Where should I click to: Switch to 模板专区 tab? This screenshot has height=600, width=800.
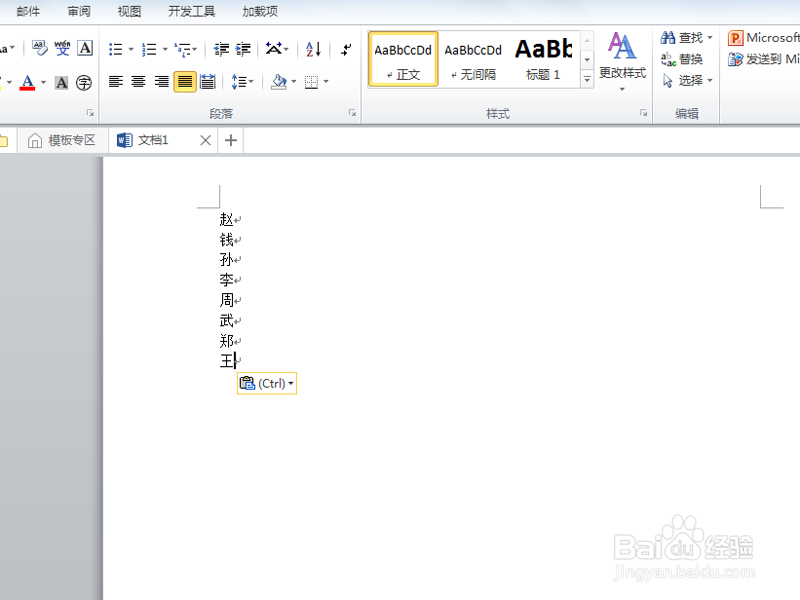point(62,140)
